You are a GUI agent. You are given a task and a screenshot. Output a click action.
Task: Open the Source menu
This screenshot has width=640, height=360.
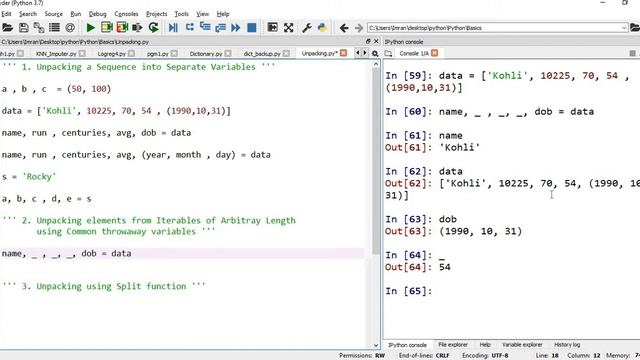[x=53, y=14]
